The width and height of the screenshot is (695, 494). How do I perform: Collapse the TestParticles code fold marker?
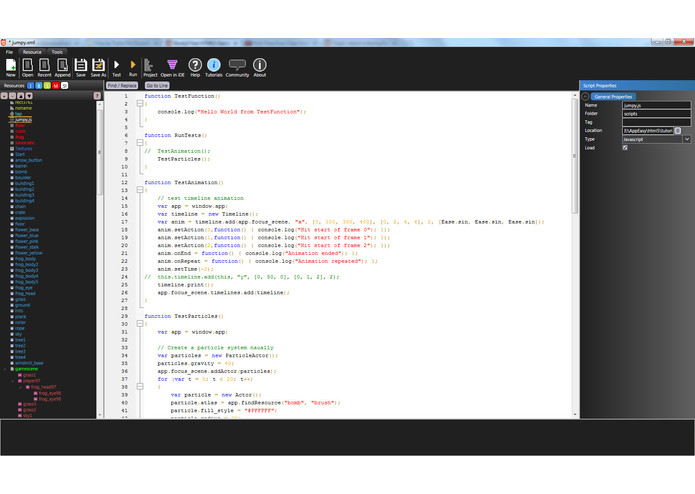tap(140, 324)
